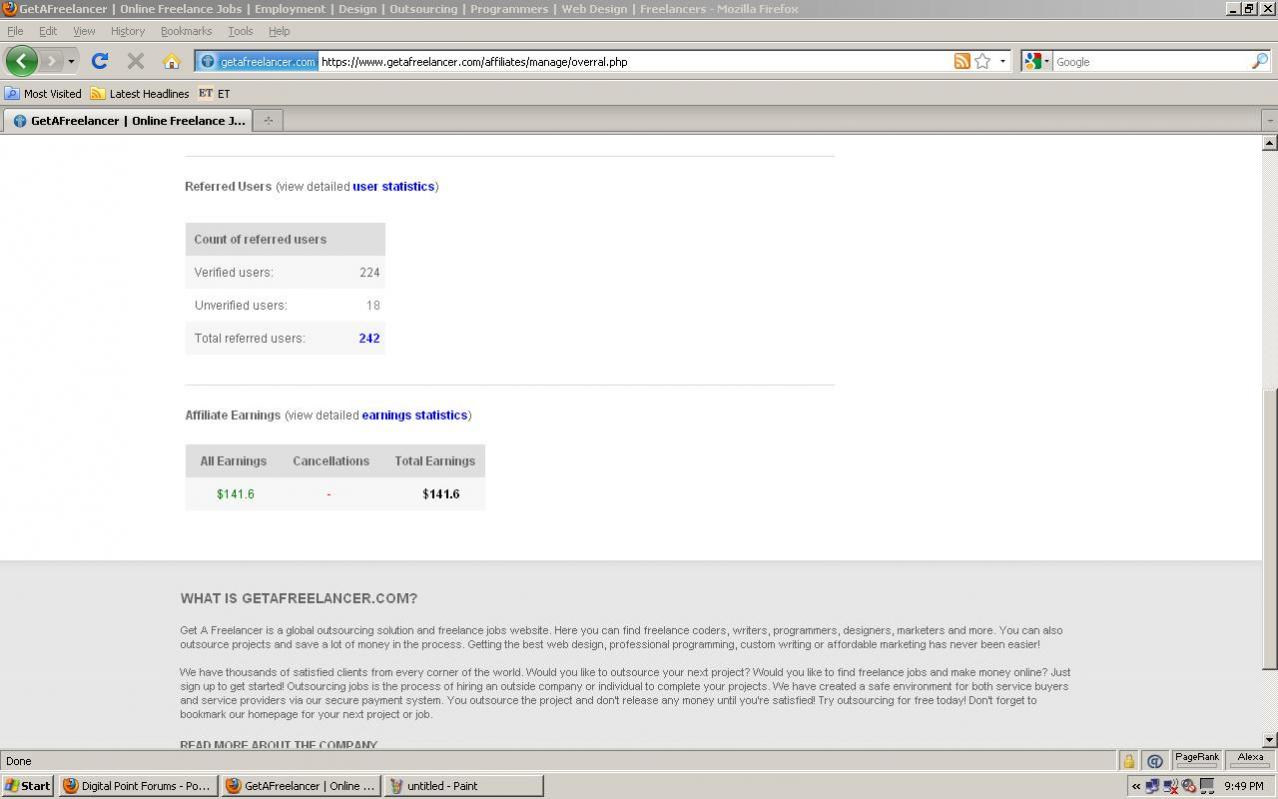Click into the URL address field
Image resolution: width=1278 pixels, height=799 pixels.
[635, 62]
